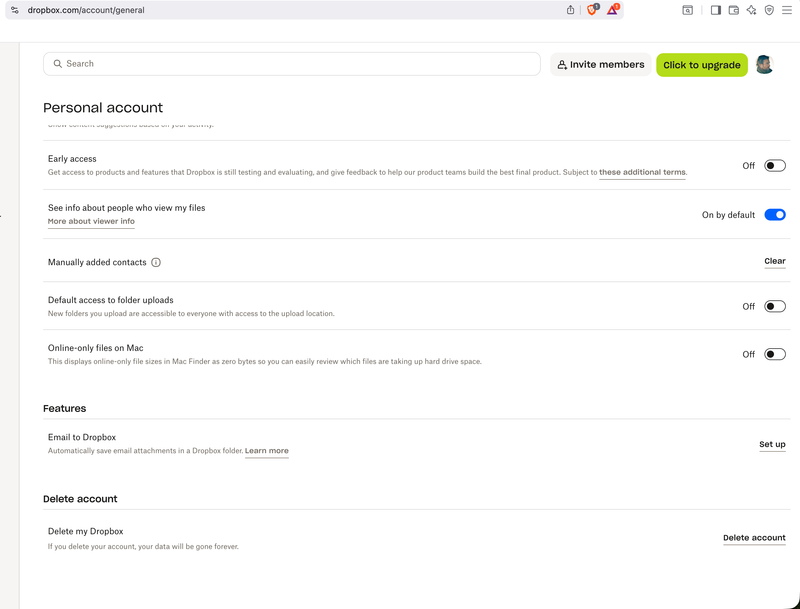The image size is (800, 609).
Task: Click 'Automatically save email attachments' description
Action: point(145,451)
